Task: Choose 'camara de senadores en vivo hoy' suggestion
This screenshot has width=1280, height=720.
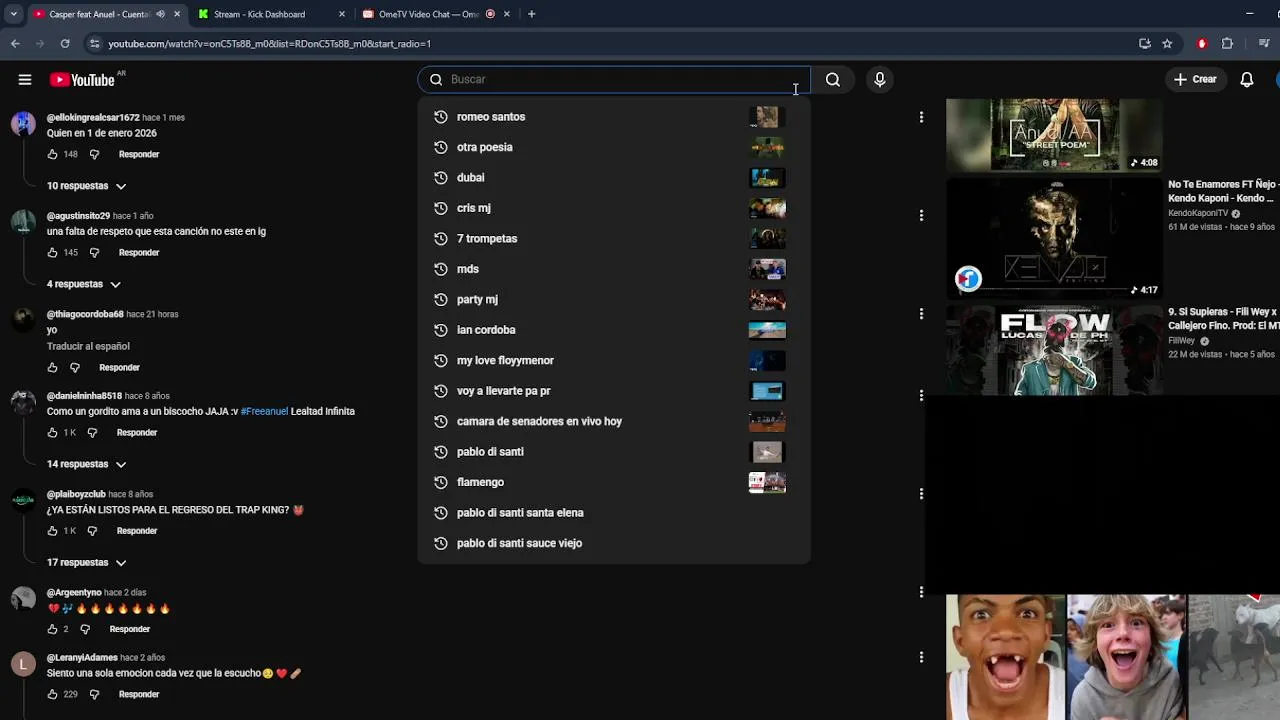Action: tap(614, 422)
